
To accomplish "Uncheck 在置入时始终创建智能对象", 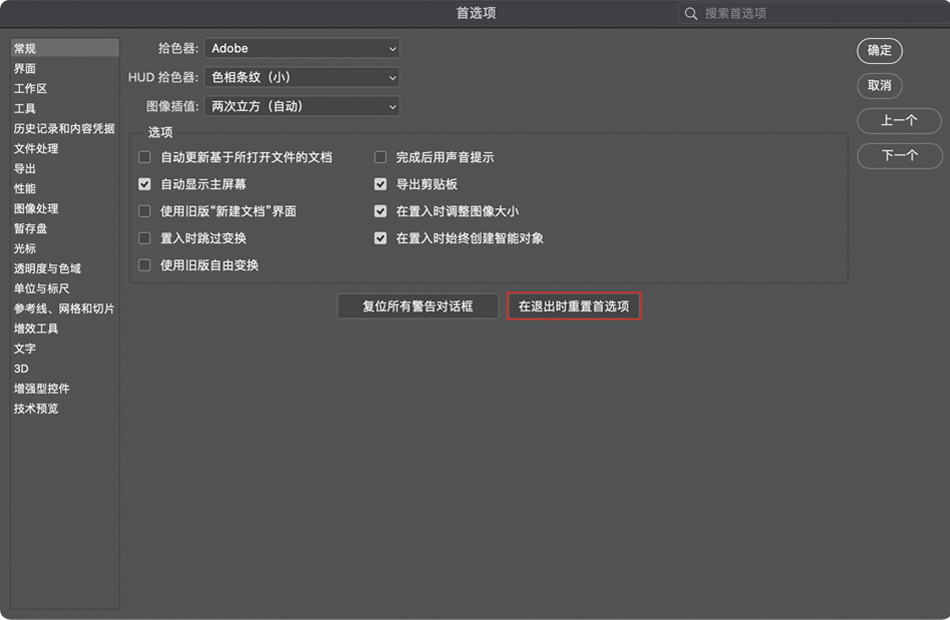I will pyautogui.click(x=380, y=238).
